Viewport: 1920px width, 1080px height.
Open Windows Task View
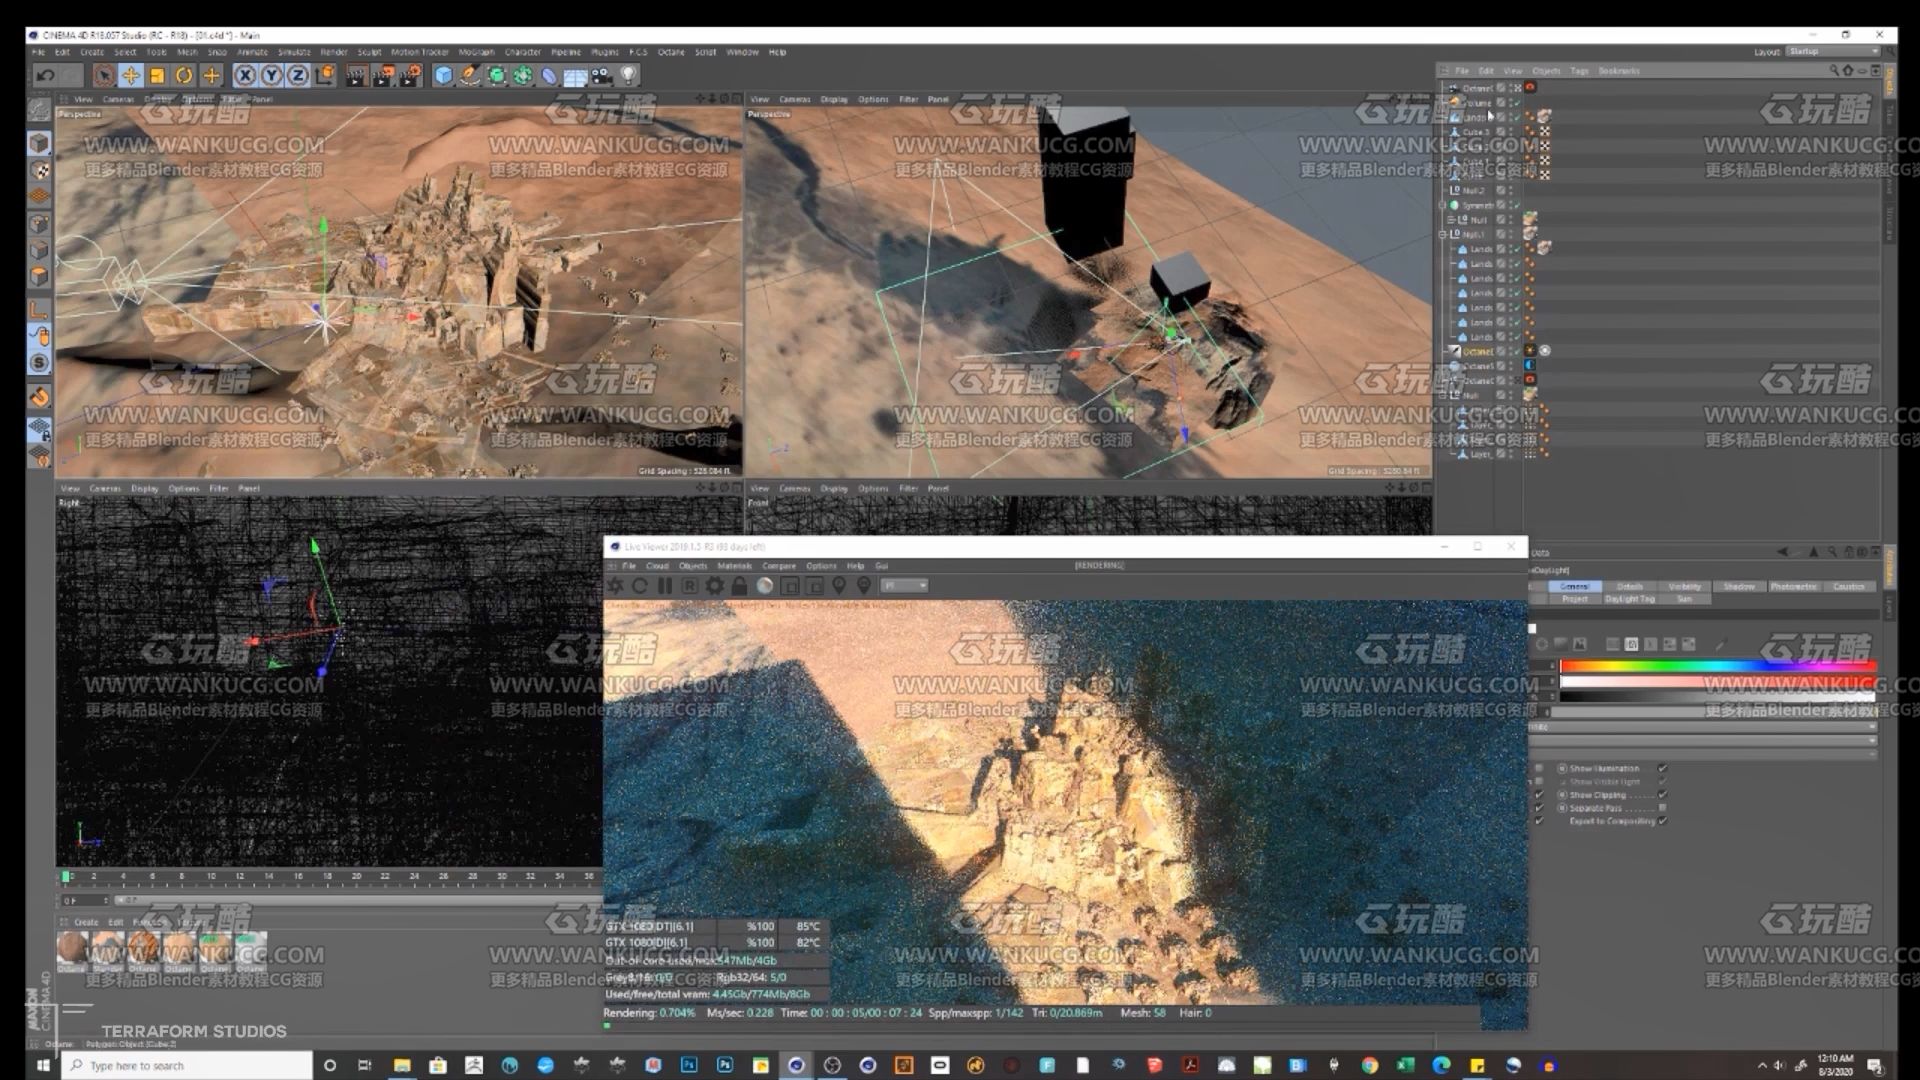click(365, 1065)
